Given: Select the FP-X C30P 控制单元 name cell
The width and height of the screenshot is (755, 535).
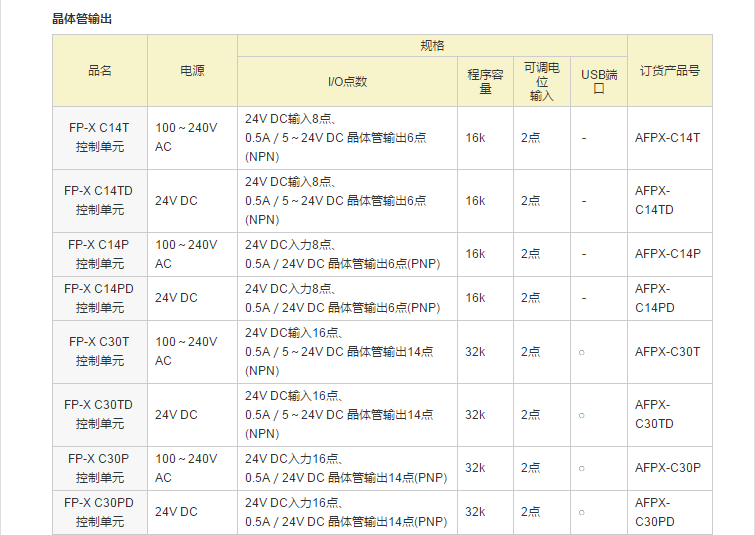Looking at the screenshot, I should (100, 468).
